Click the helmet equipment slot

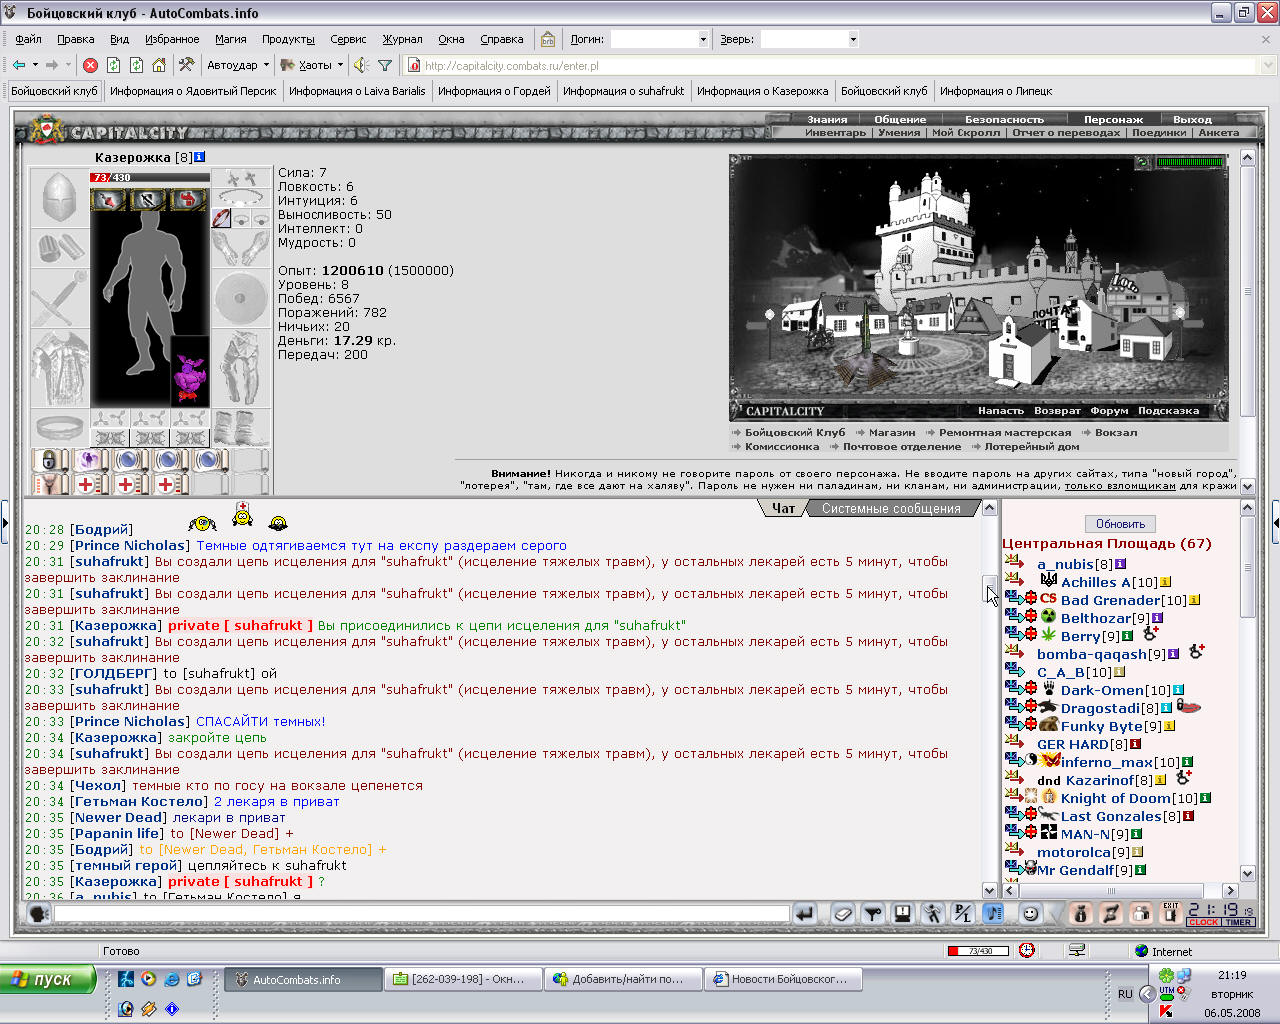60,198
